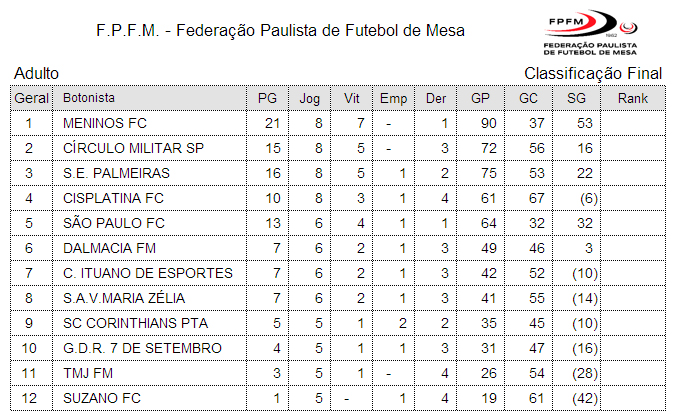The image size is (687, 420).
Task: Click the Geral column header
Action: (30, 99)
